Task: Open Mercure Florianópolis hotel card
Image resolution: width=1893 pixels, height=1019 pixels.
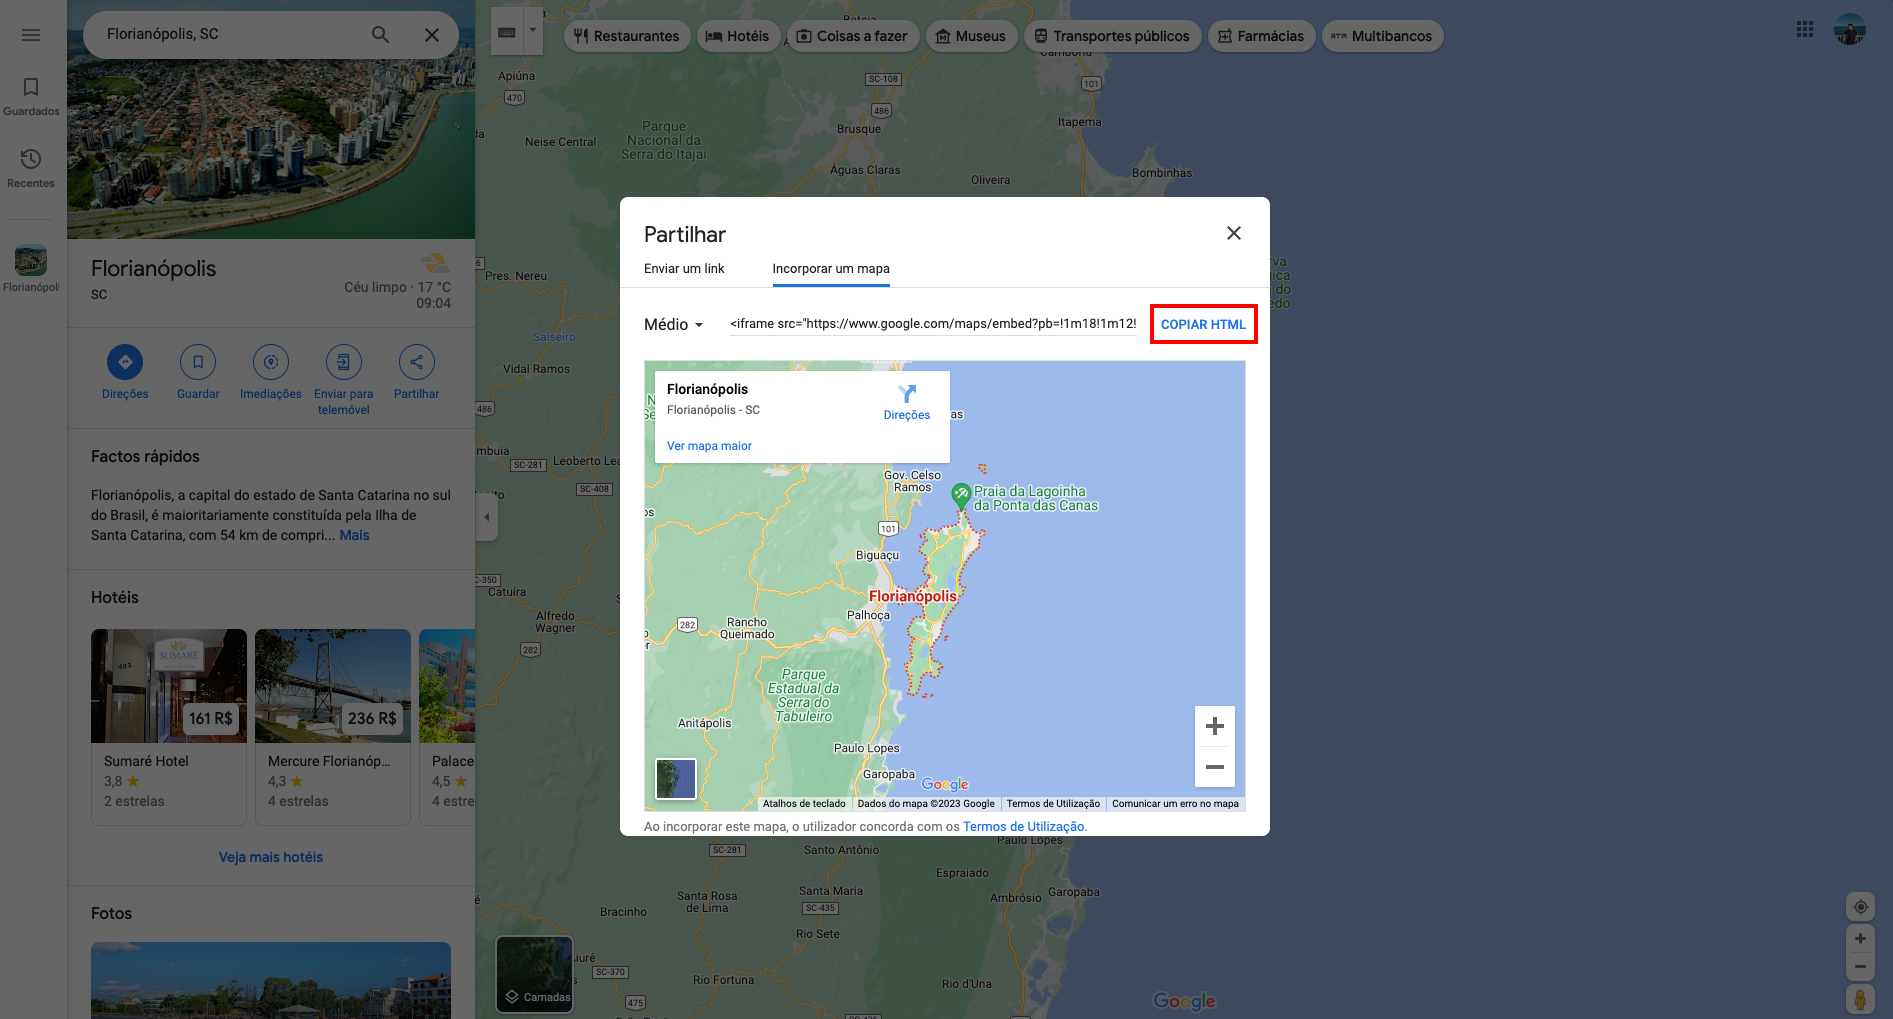Action: (x=333, y=727)
